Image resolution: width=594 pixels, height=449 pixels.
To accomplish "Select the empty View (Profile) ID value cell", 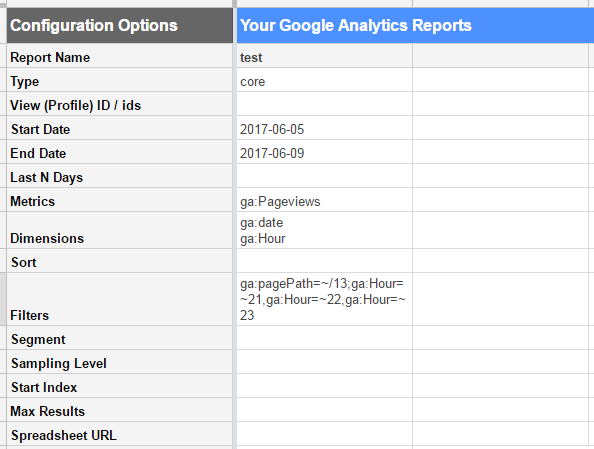I will click(x=324, y=104).
